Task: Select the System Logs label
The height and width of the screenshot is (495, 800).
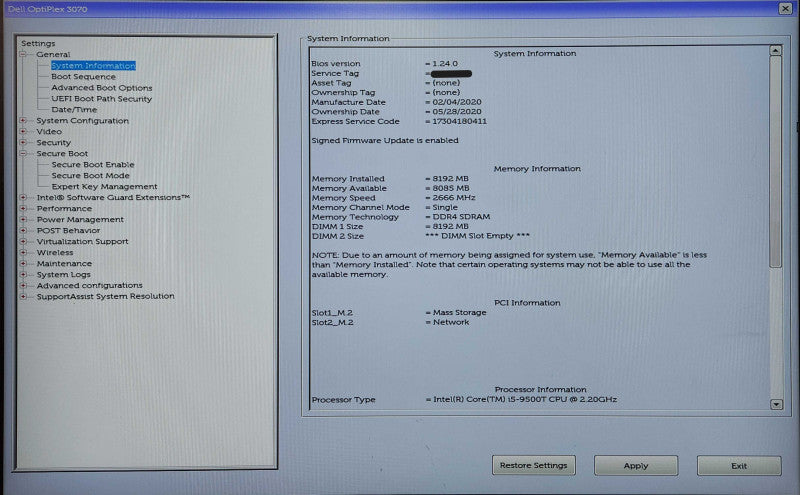Action: [x=63, y=275]
